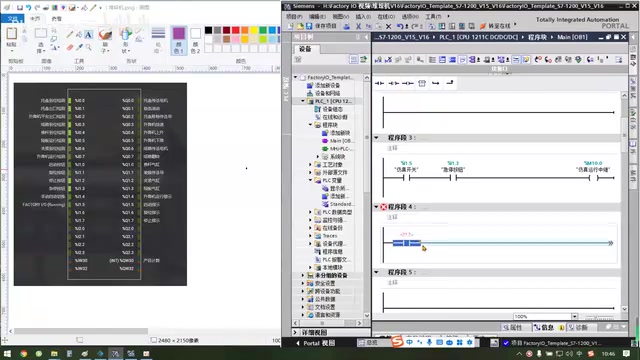The height and width of the screenshot is (360, 640).
Task: Click the download to device icon
Action: click(442, 26)
